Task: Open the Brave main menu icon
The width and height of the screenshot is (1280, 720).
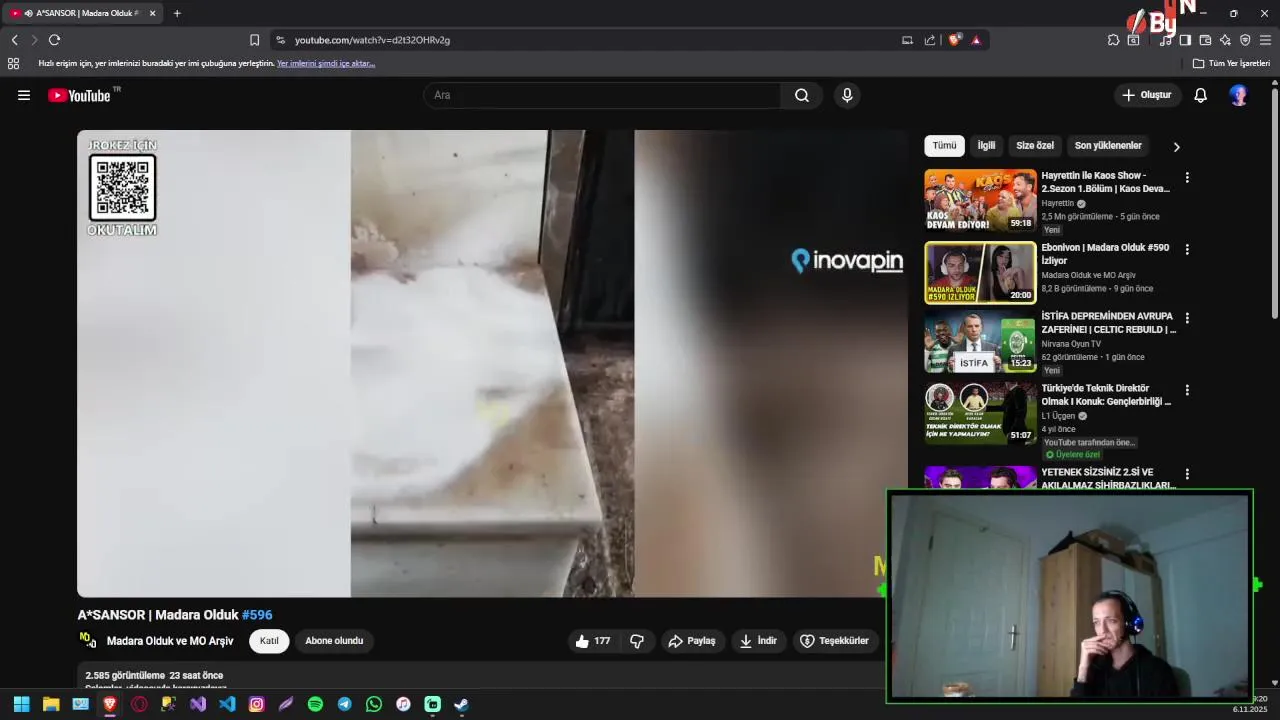Action: click(1265, 40)
